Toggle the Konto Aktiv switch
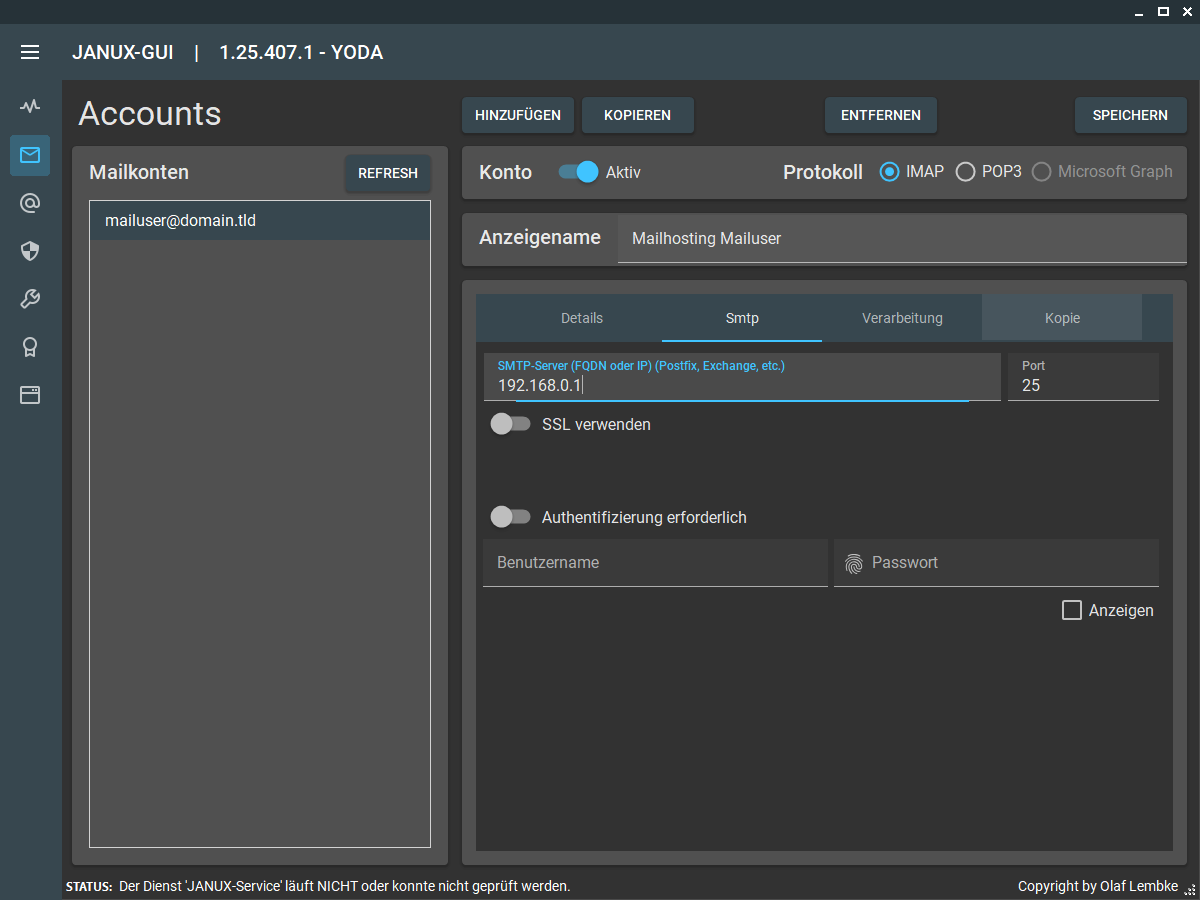The height and width of the screenshot is (900, 1200). pyautogui.click(x=578, y=172)
